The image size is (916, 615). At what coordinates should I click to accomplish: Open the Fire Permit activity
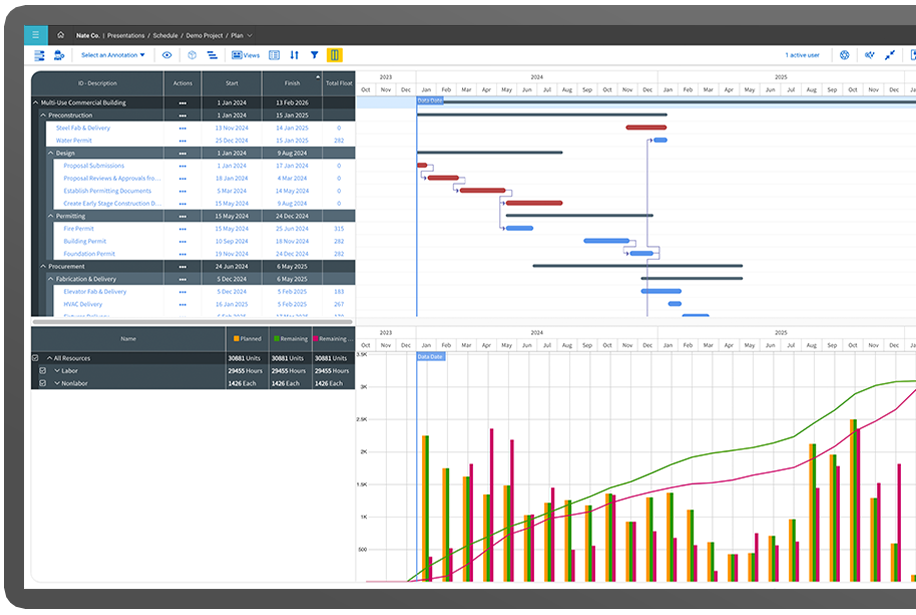pyautogui.click(x=79, y=229)
